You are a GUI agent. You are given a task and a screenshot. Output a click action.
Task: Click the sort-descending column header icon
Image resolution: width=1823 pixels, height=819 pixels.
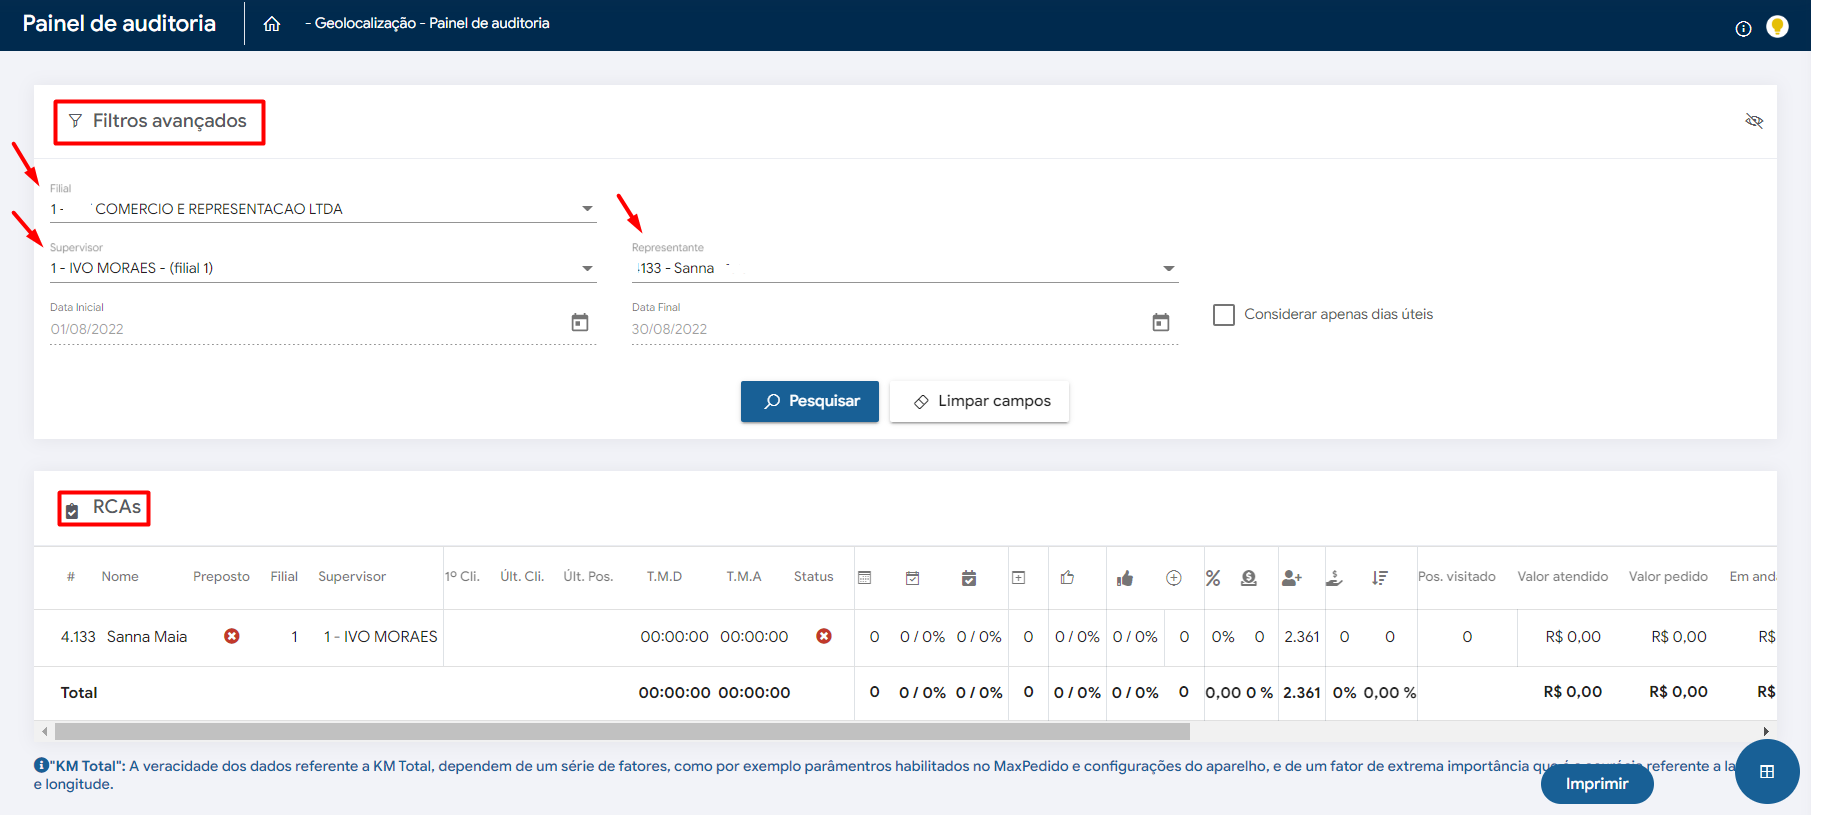1380,578
